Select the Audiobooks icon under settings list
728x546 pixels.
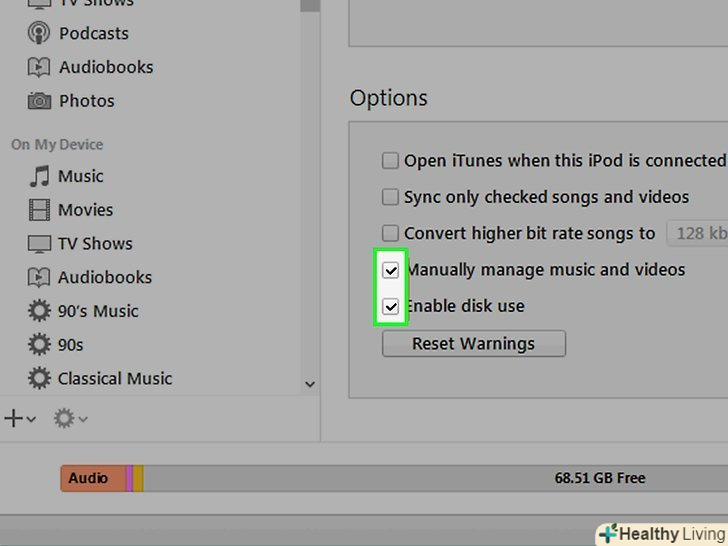pos(39,67)
